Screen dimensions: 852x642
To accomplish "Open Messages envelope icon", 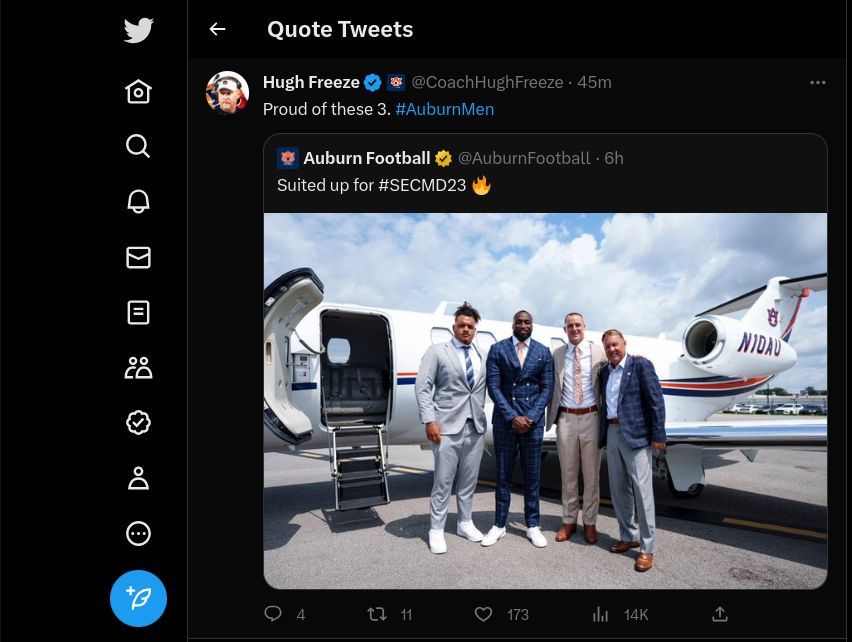I will (x=138, y=257).
